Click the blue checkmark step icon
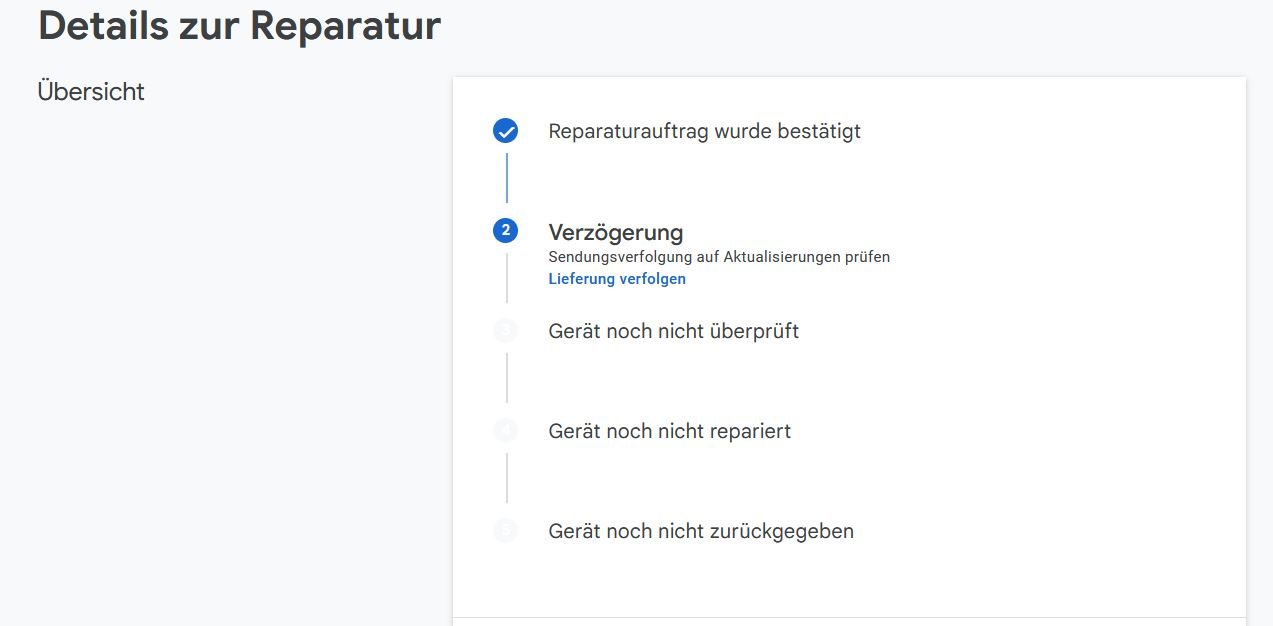Viewport: 1273px width, 626px height. (x=505, y=131)
